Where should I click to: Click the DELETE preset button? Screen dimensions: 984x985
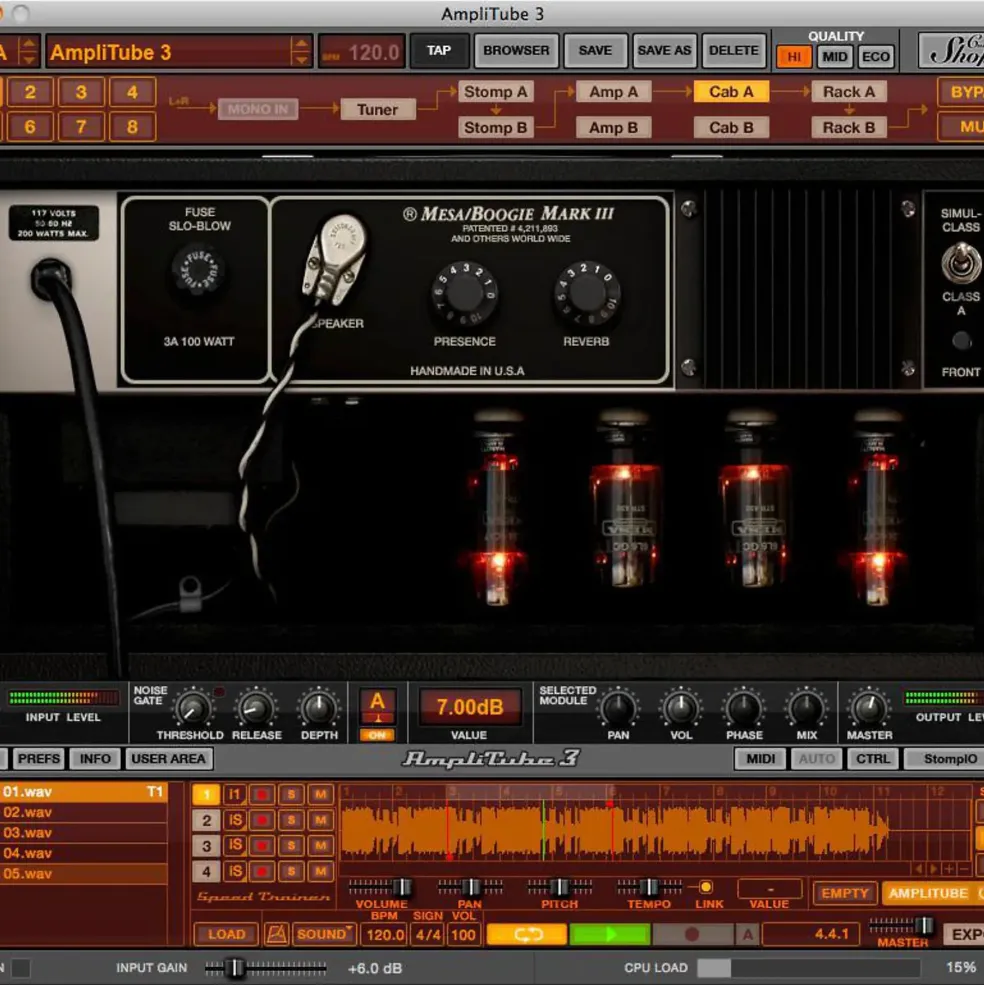(733, 50)
